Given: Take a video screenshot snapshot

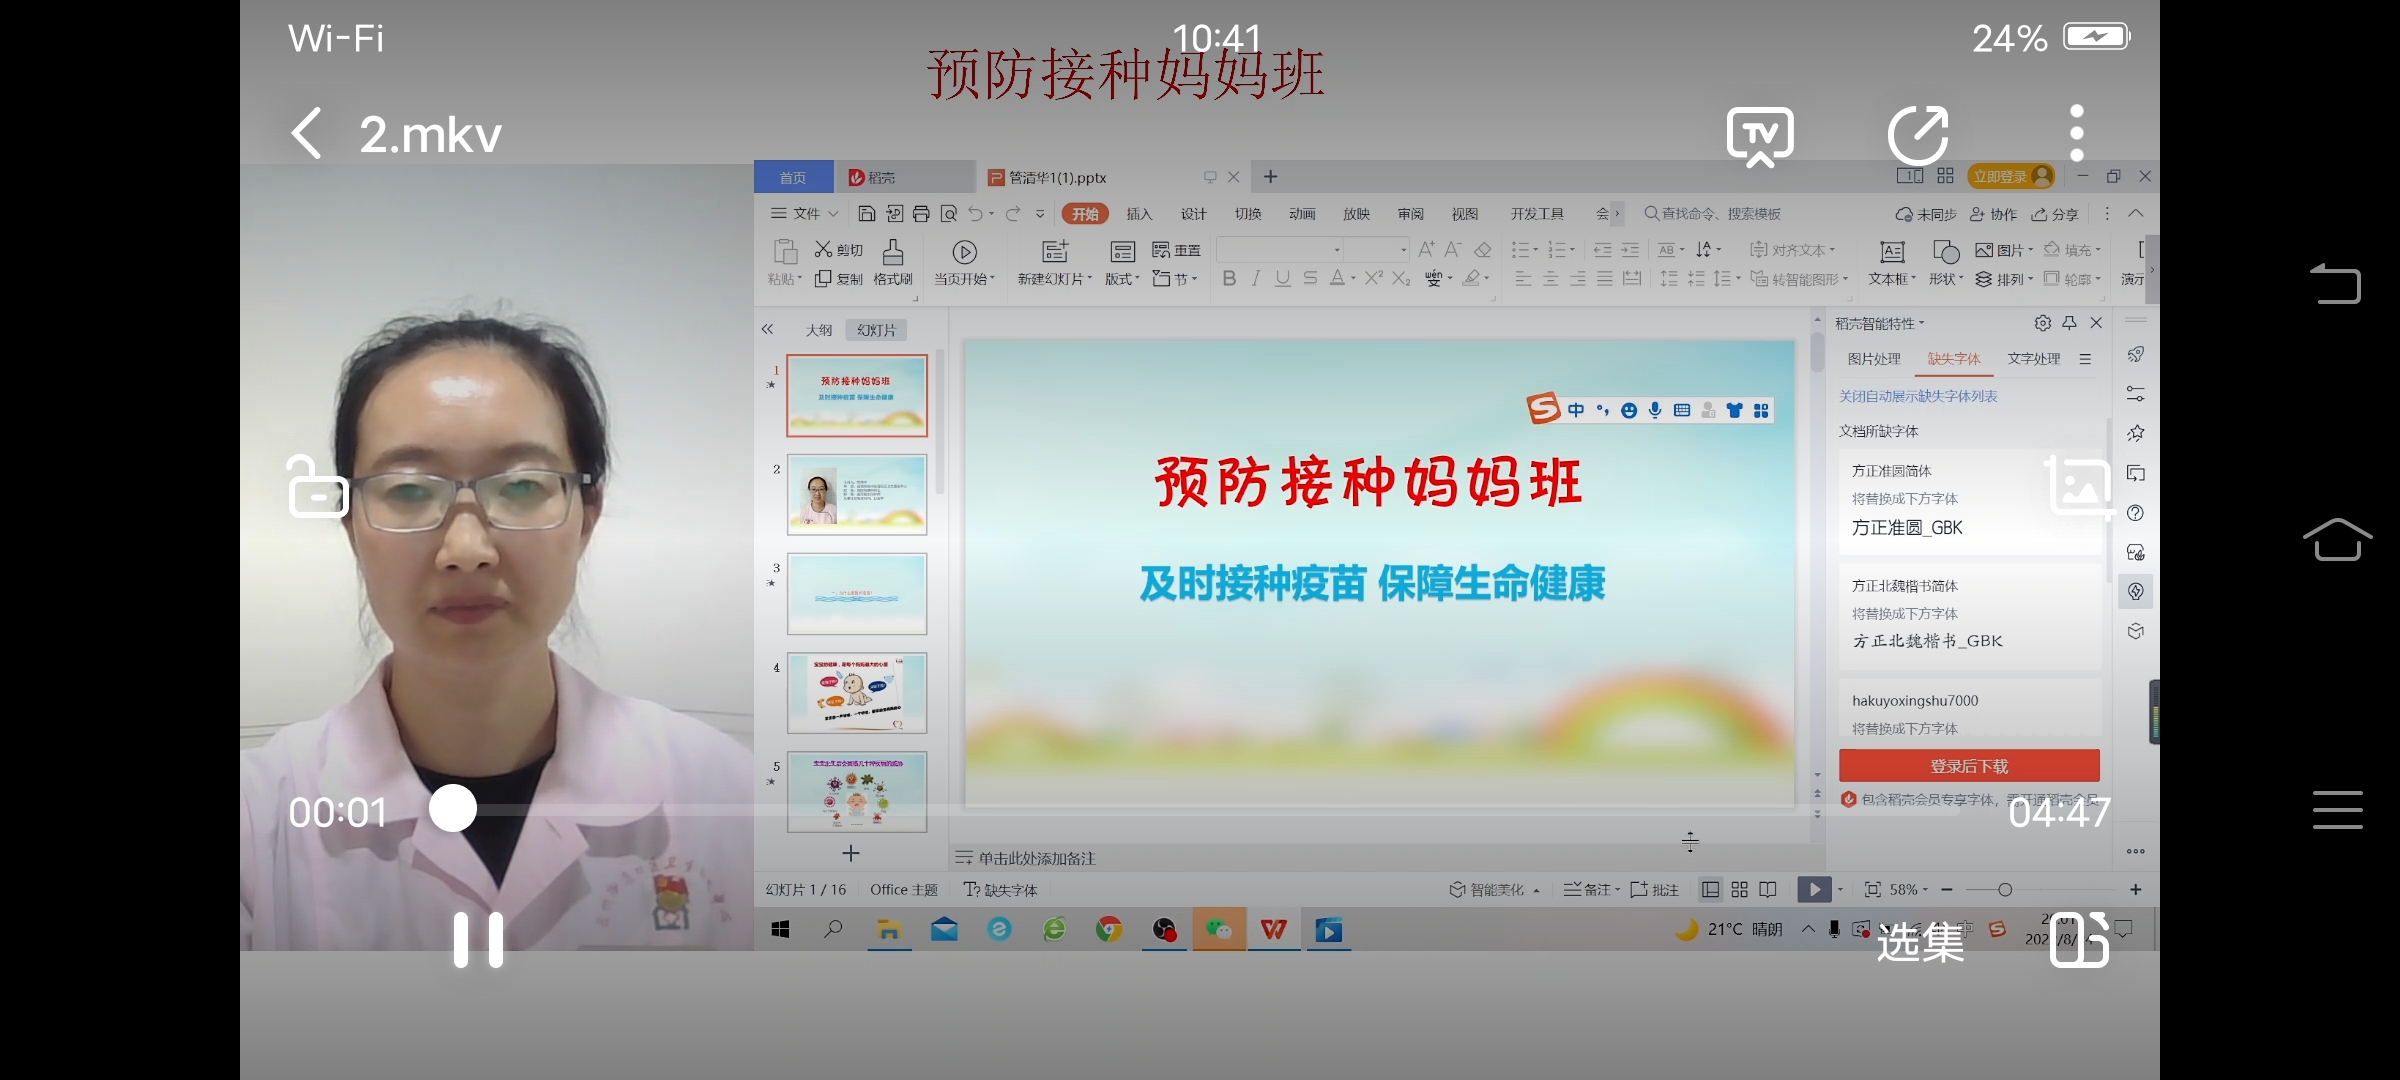Looking at the screenshot, I should [2080, 487].
